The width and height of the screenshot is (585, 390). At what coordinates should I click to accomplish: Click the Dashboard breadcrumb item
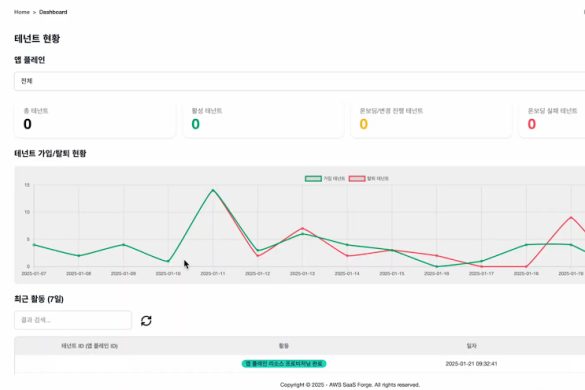[x=53, y=12]
